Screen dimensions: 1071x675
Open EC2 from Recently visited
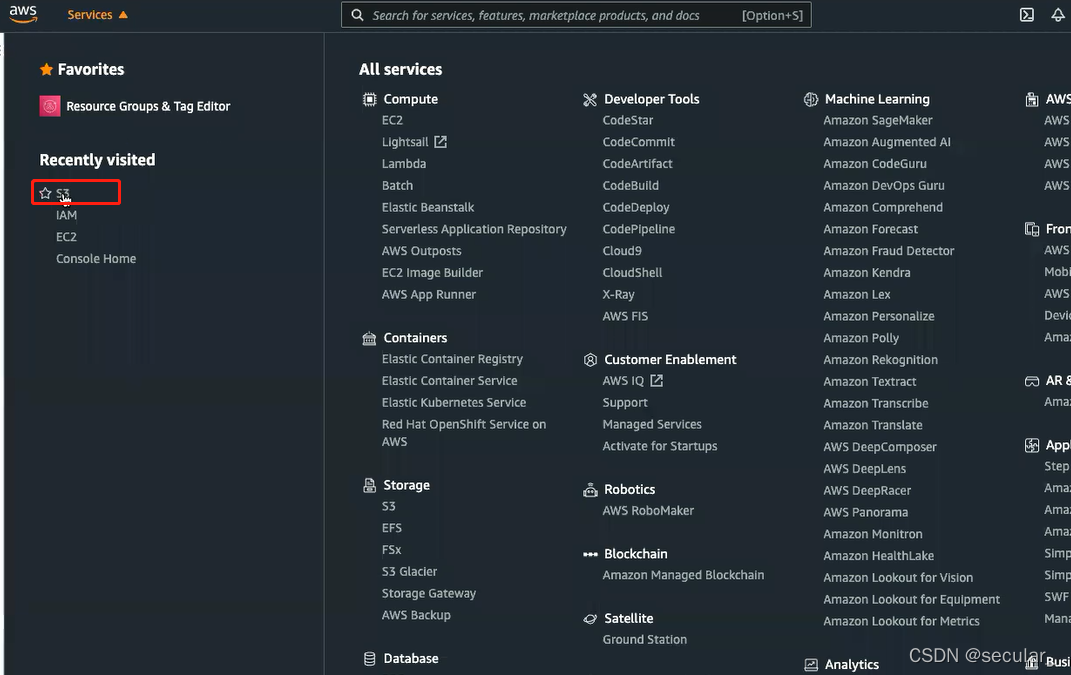click(66, 237)
